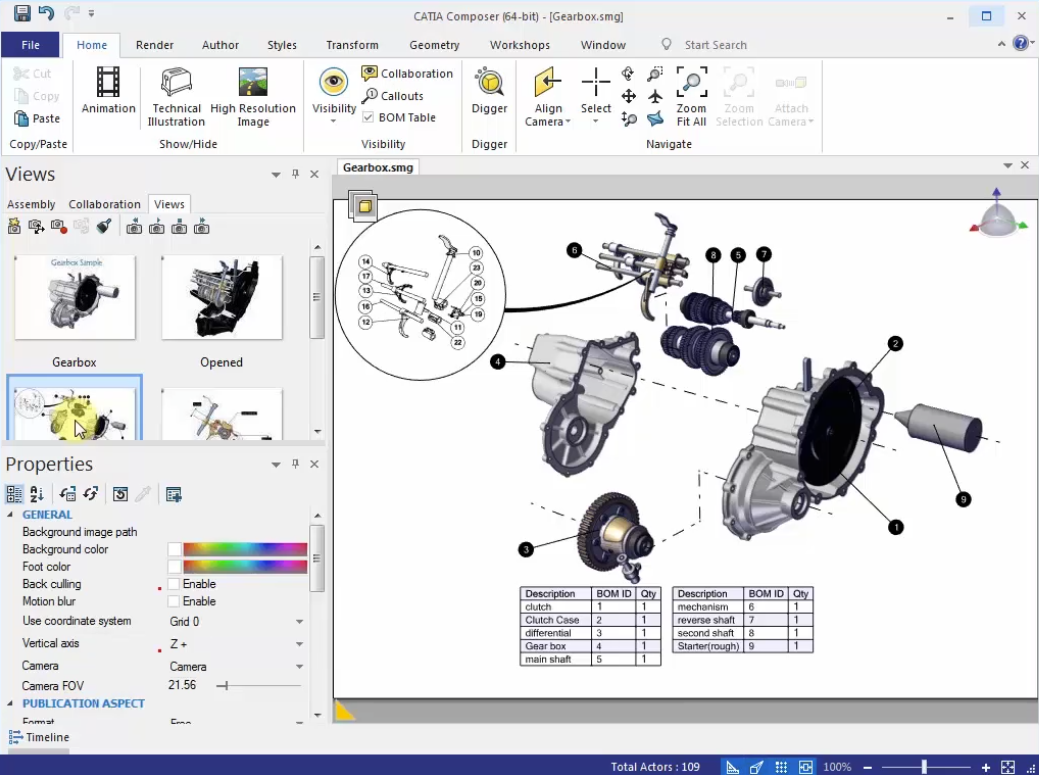Toggle the paper space icon in status bar

(x=806, y=767)
